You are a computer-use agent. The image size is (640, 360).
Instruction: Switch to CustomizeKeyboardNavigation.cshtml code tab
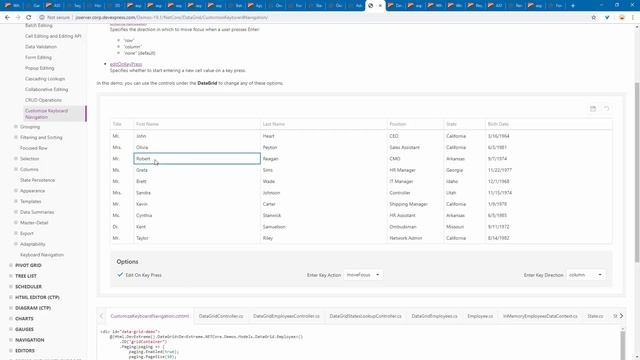click(150, 316)
